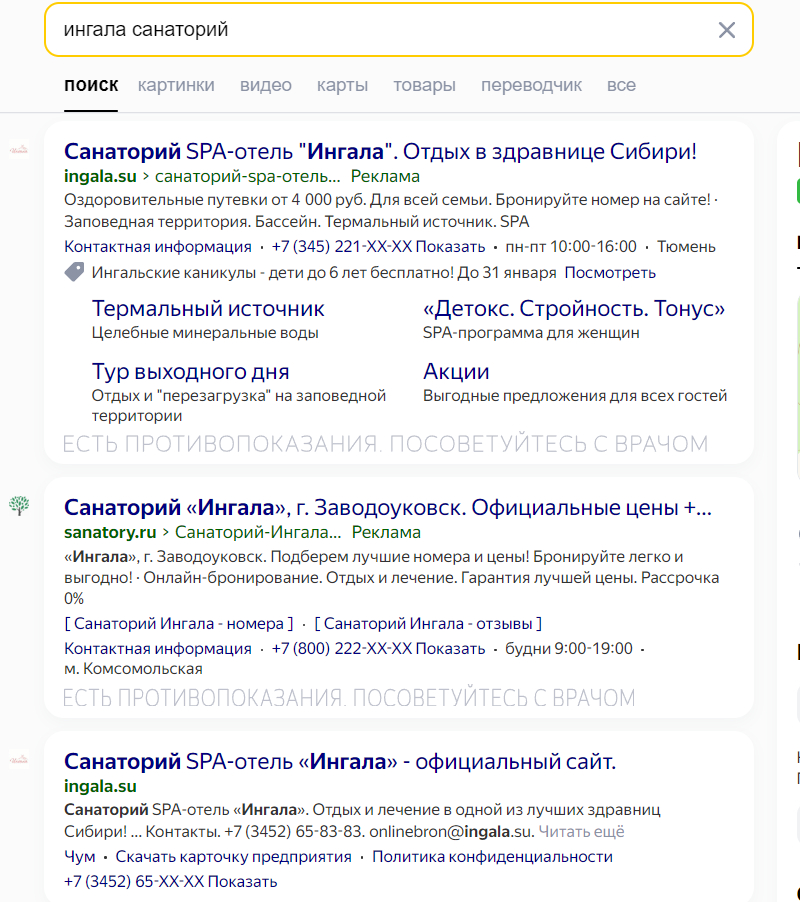
Task: Click 'Реклама' label in the sanatory.ru ad
Action: click(386, 532)
